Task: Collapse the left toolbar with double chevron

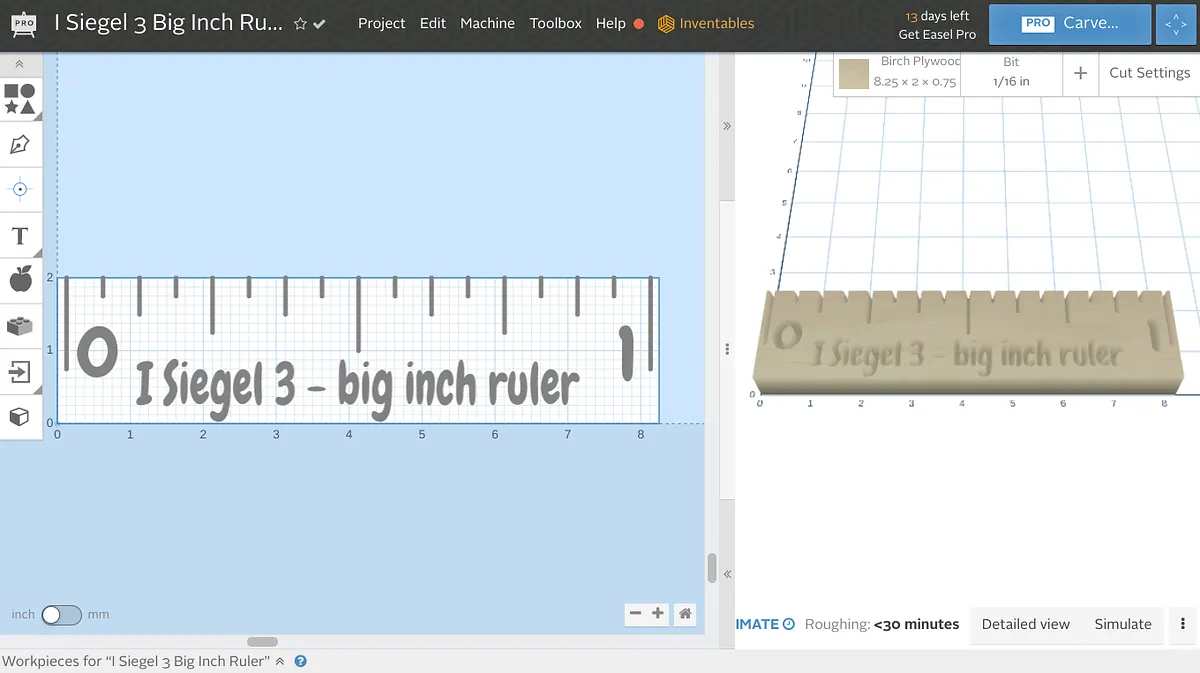Action: (20, 64)
